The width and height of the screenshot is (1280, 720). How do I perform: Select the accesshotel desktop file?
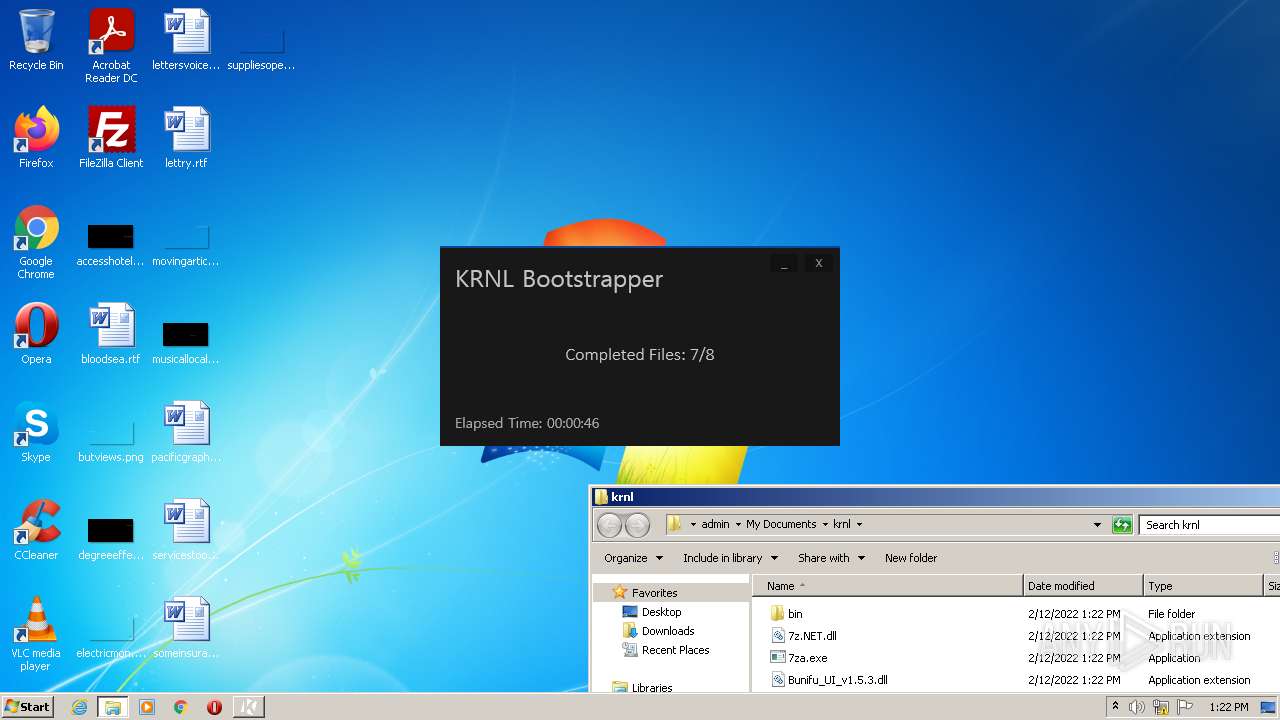111,246
